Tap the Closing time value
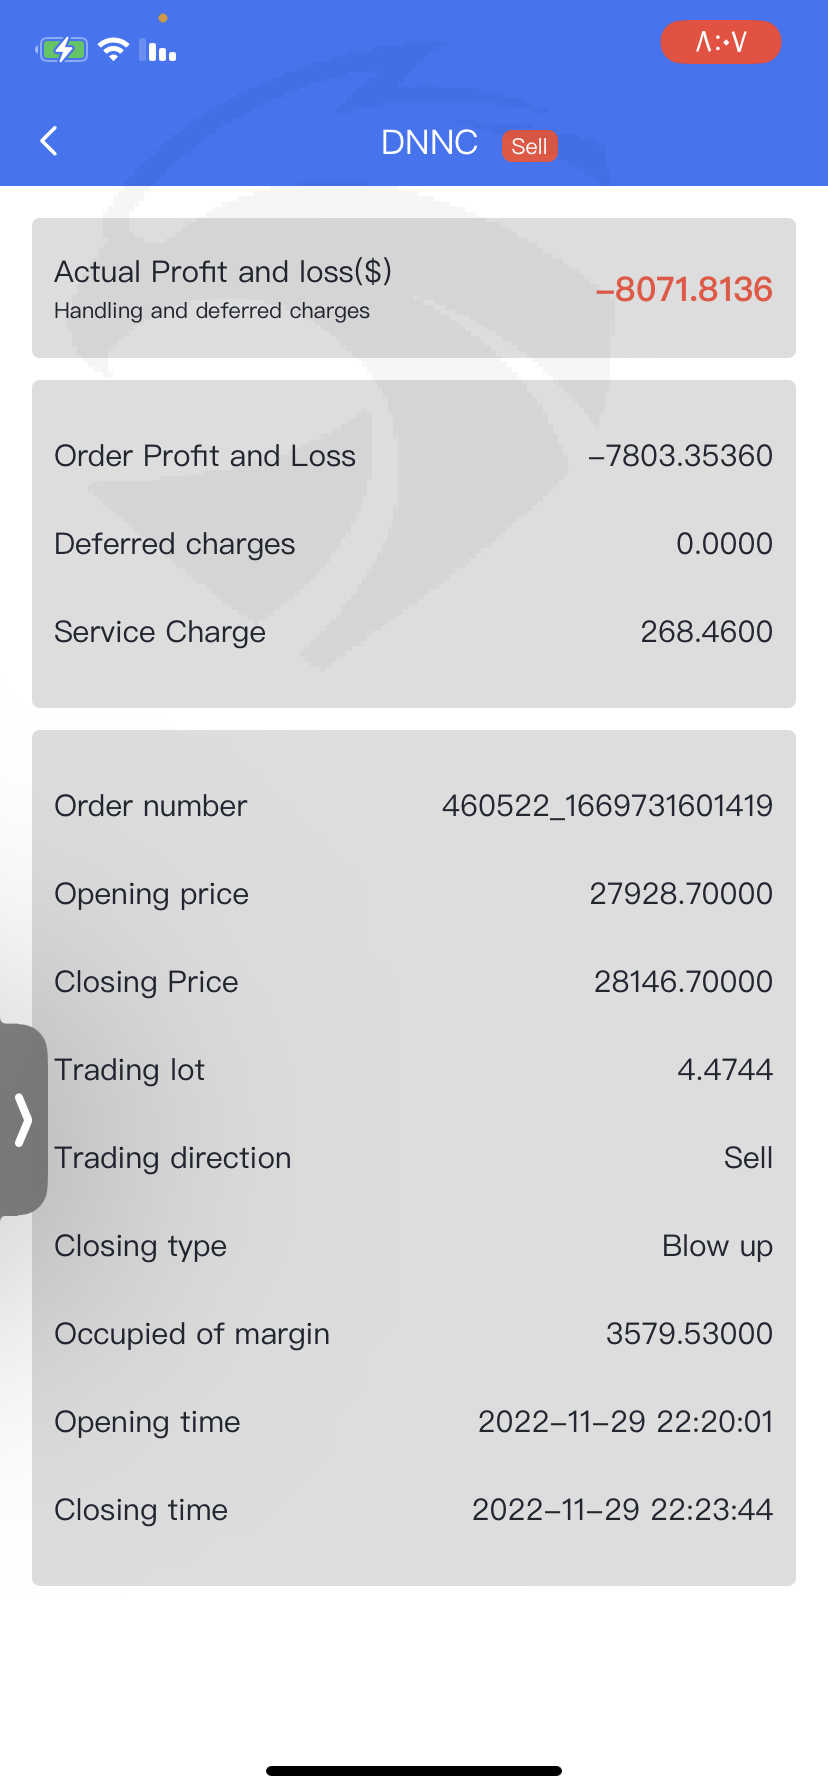The width and height of the screenshot is (828, 1792). [x=622, y=1510]
